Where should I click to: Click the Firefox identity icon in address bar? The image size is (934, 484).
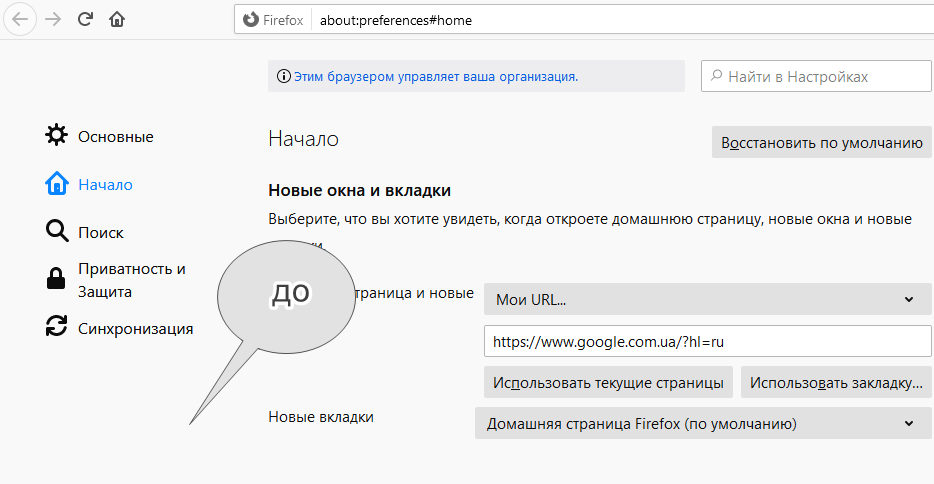(251, 20)
